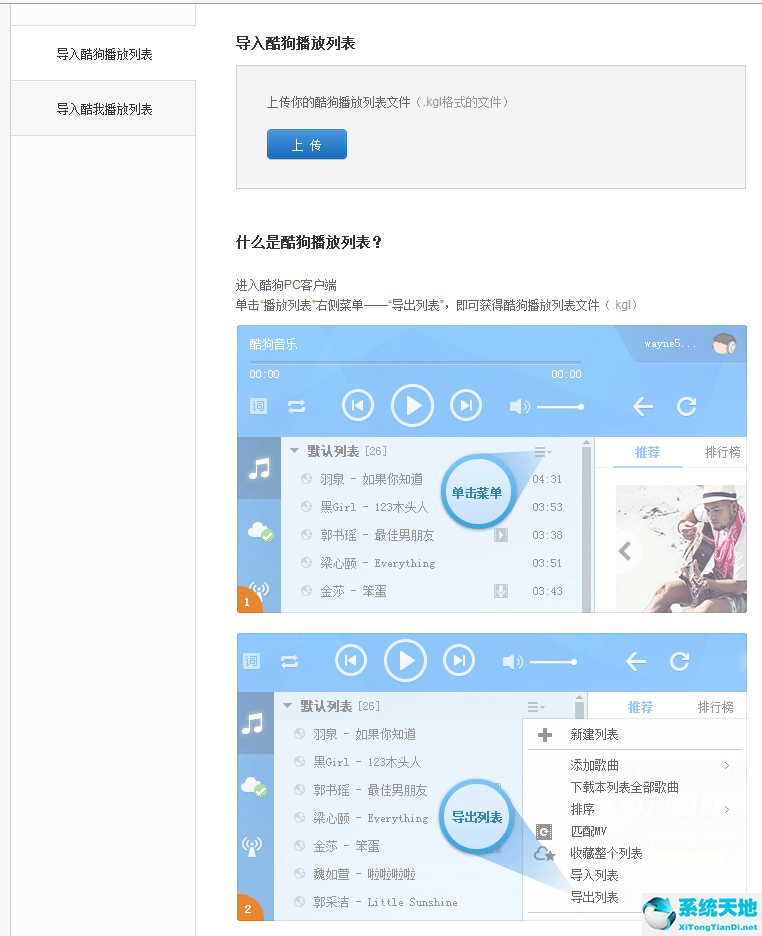Click the playback progress bar under 酷狗音乐
This screenshot has width=762, height=936.
pyautogui.click(x=415, y=362)
